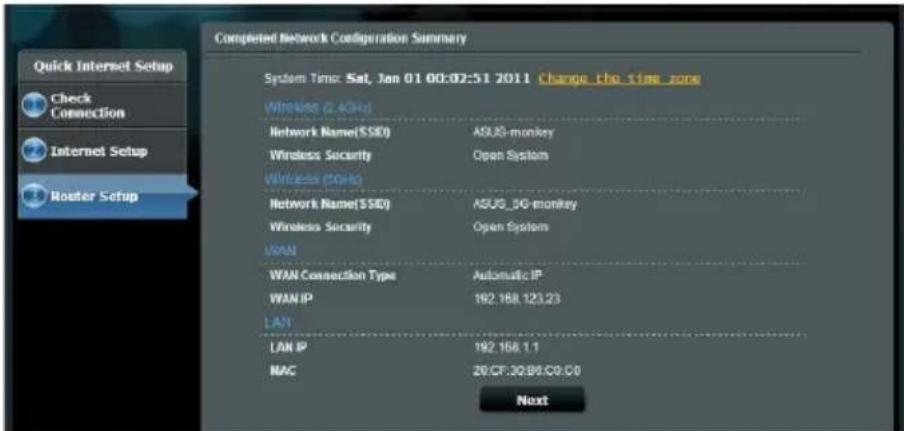Click the LAN IP value 192.168.1.1

pyautogui.click(x=506, y=347)
